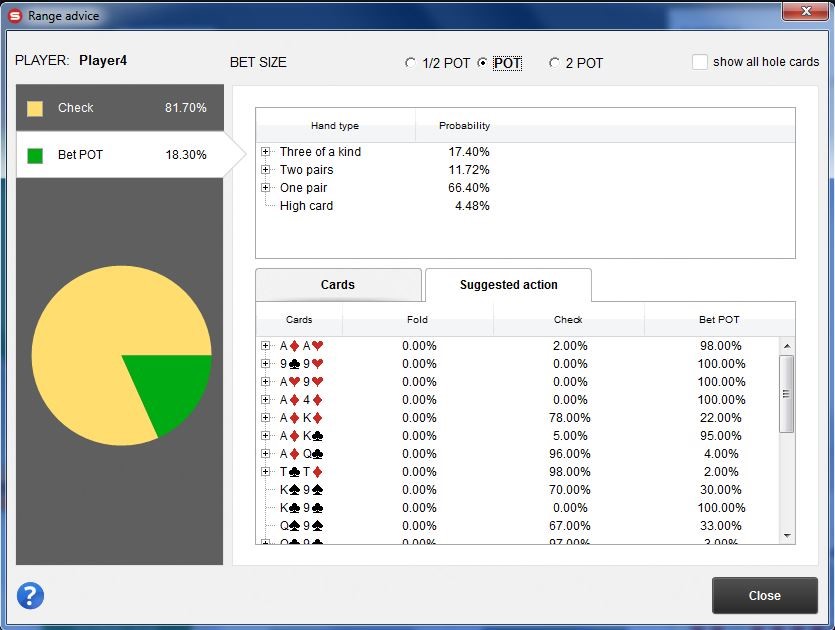Enable show all hole cards checkbox

coord(700,62)
